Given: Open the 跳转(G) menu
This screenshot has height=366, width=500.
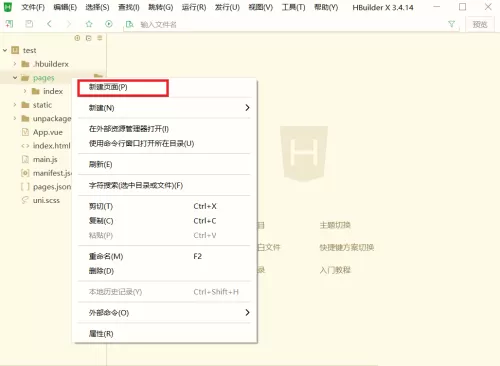Looking at the screenshot, I should [x=161, y=7].
